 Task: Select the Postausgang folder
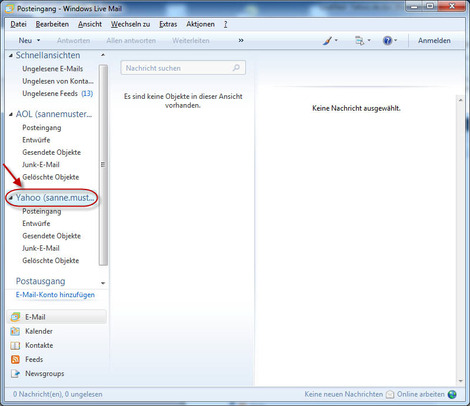(40, 281)
